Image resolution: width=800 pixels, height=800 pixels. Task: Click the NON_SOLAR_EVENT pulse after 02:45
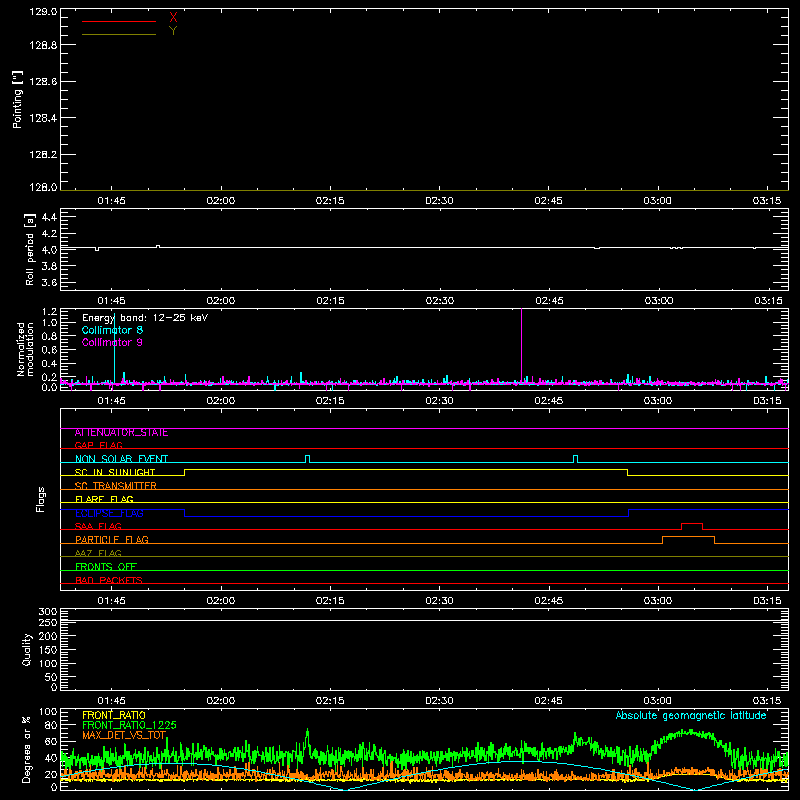[576, 459]
